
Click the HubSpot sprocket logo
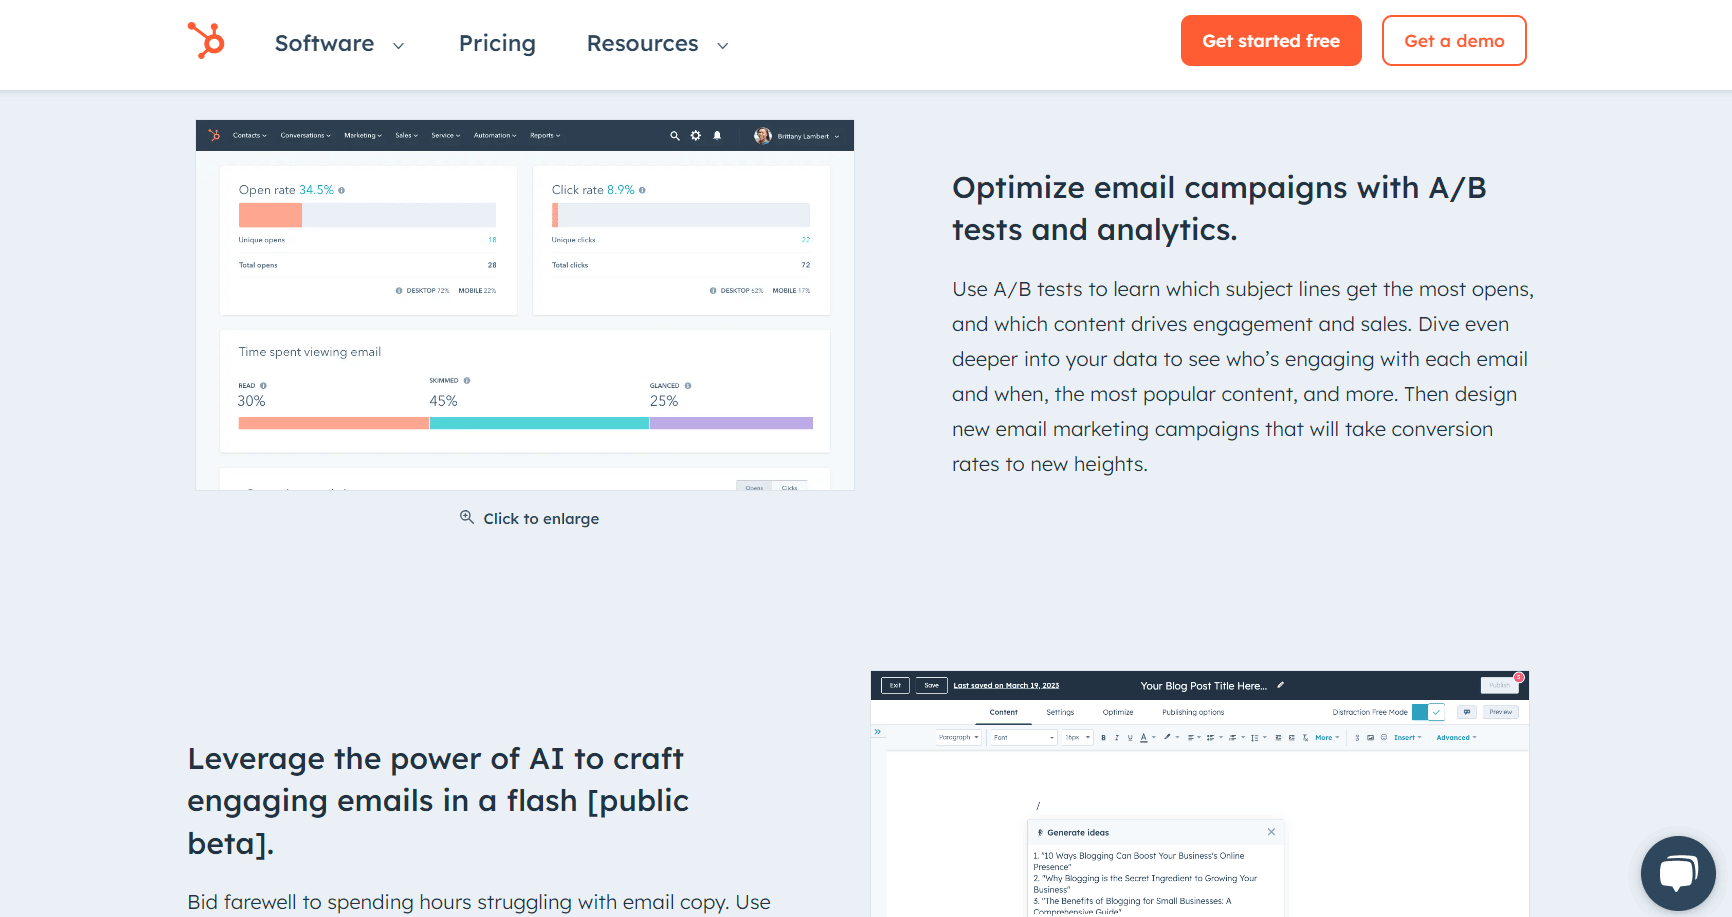click(x=206, y=41)
